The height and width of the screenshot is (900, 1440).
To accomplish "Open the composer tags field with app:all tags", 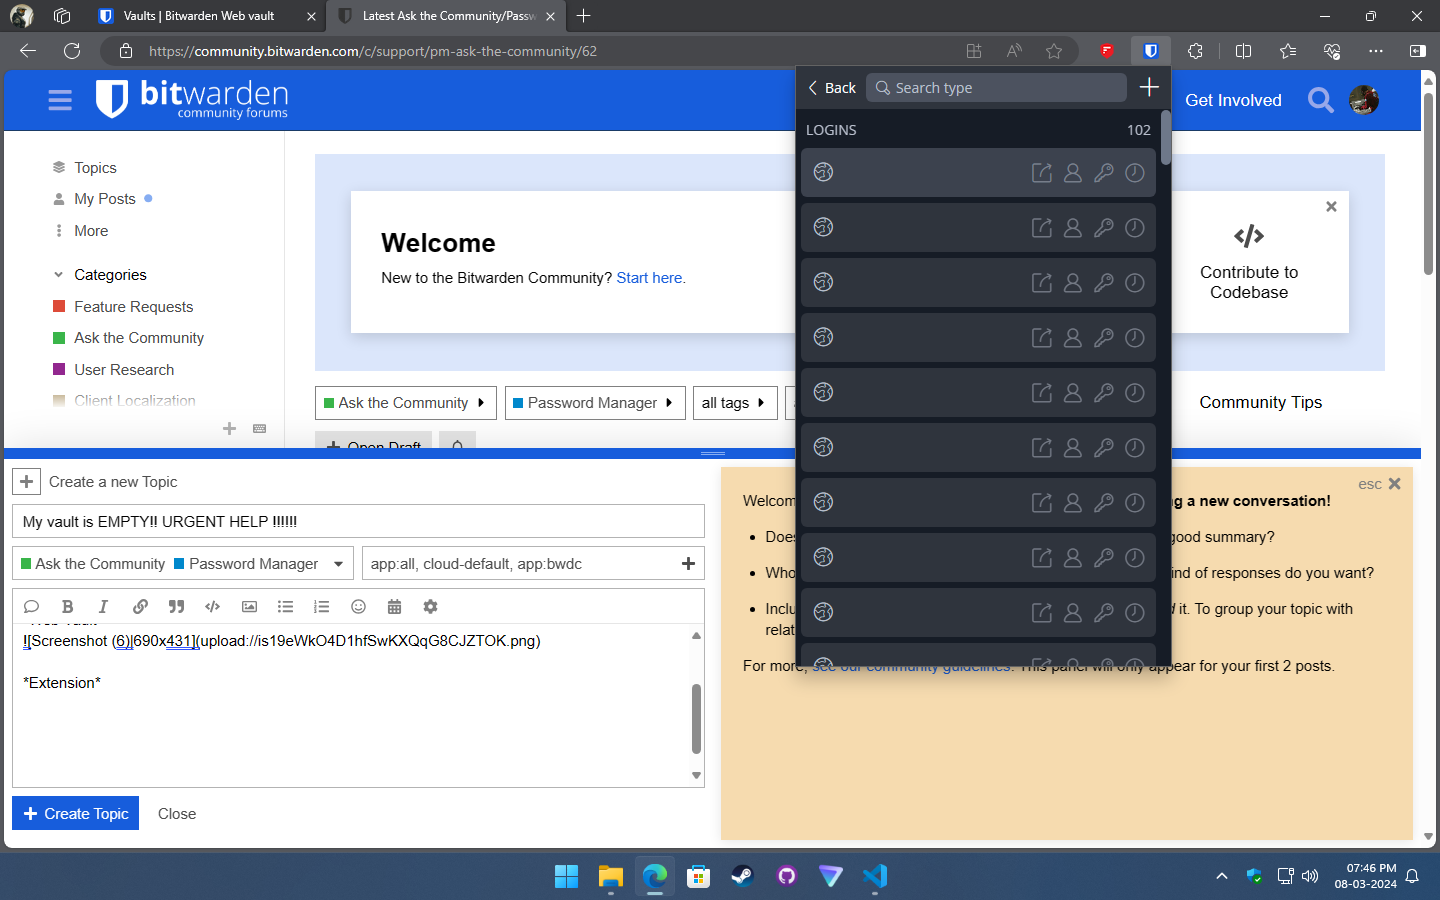I will coord(533,564).
